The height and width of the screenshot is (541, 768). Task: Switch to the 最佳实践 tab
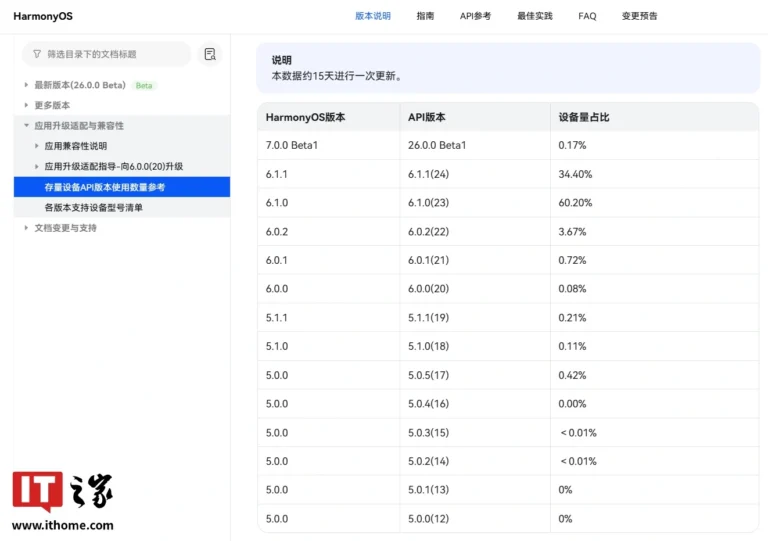[x=535, y=16]
